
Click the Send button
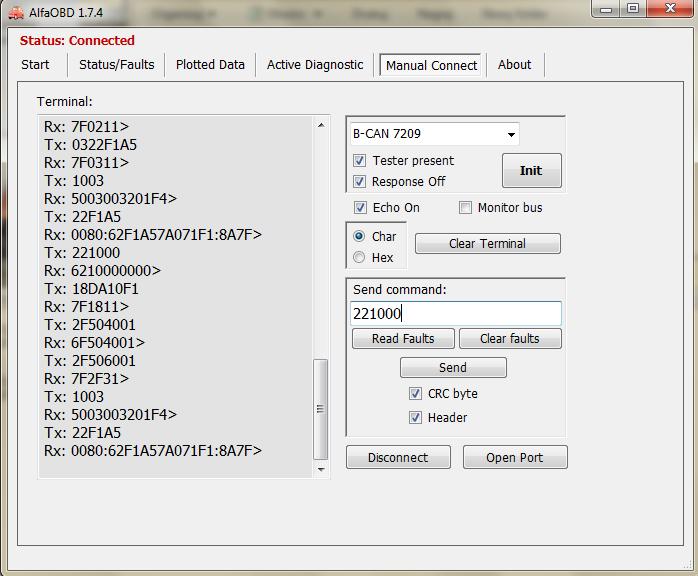click(x=453, y=368)
